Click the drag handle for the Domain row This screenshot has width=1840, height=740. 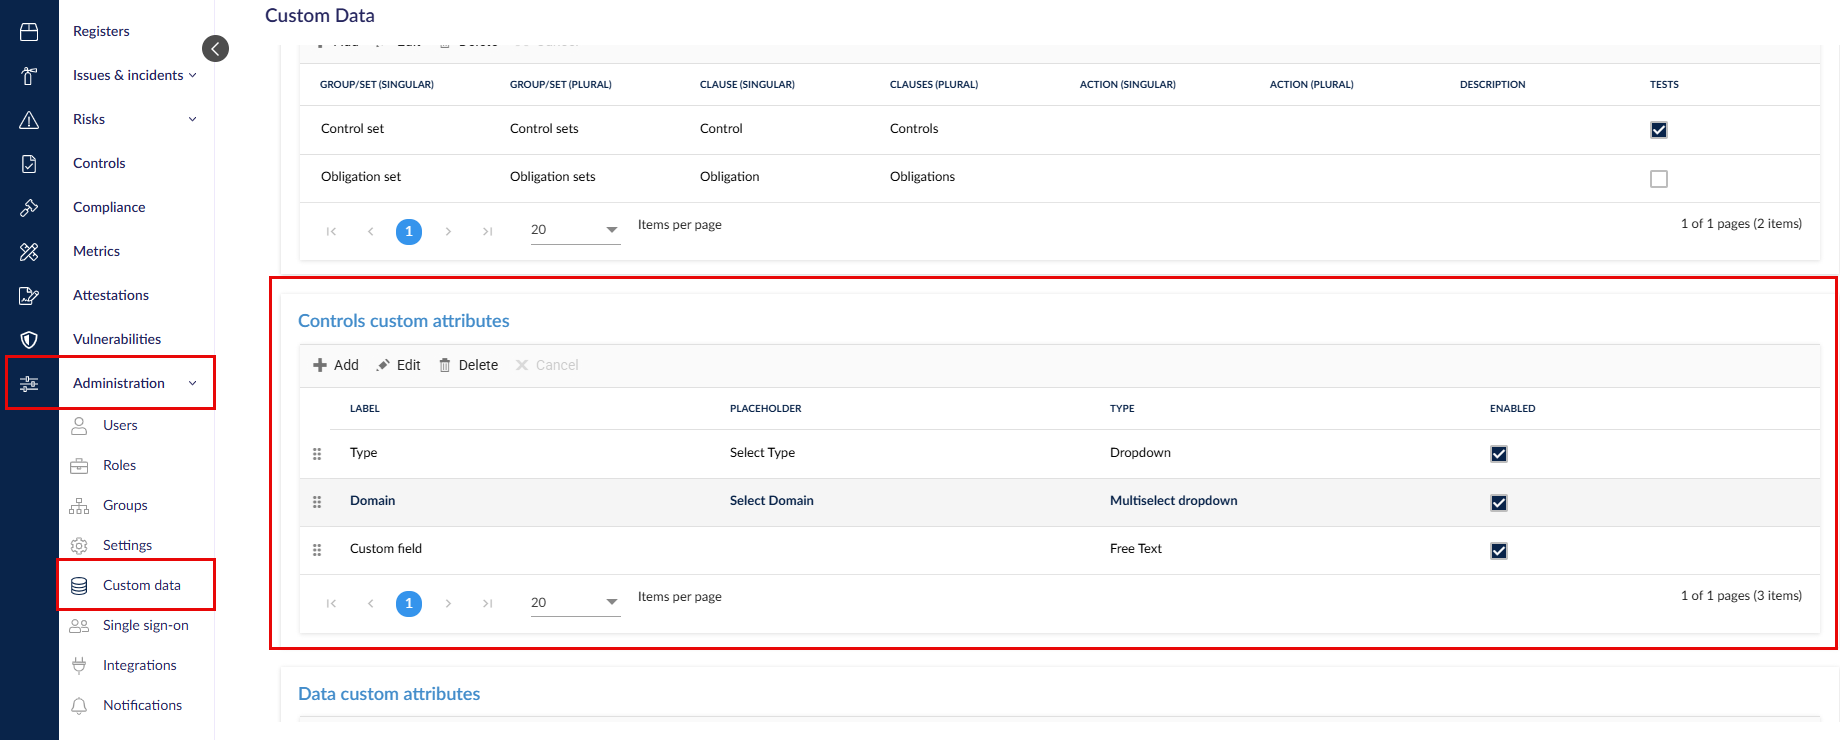tap(317, 502)
